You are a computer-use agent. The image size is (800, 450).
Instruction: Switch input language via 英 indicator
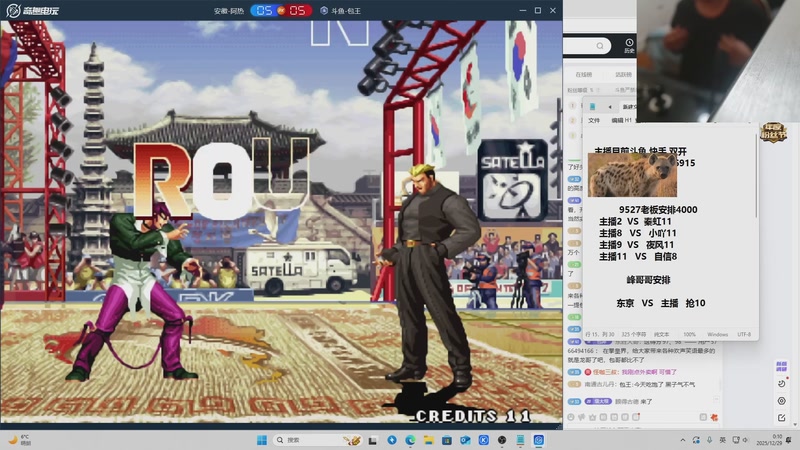(722, 440)
